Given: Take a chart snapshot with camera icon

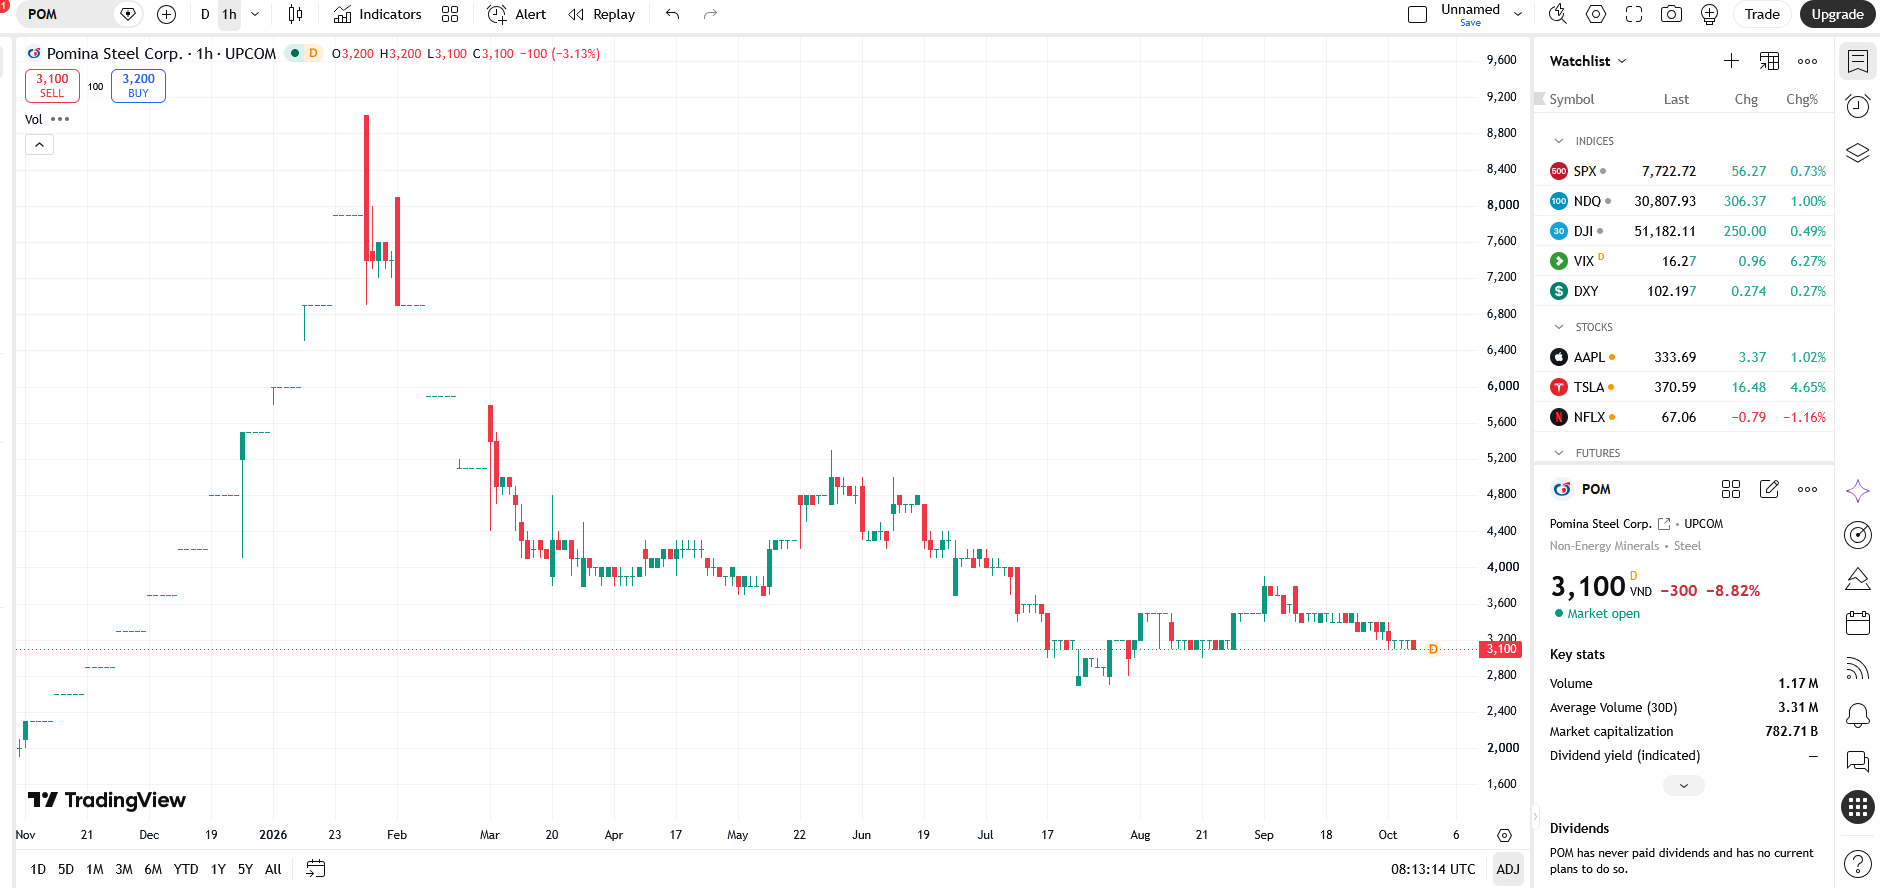Looking at the screenshot, I should [1671, 14].
